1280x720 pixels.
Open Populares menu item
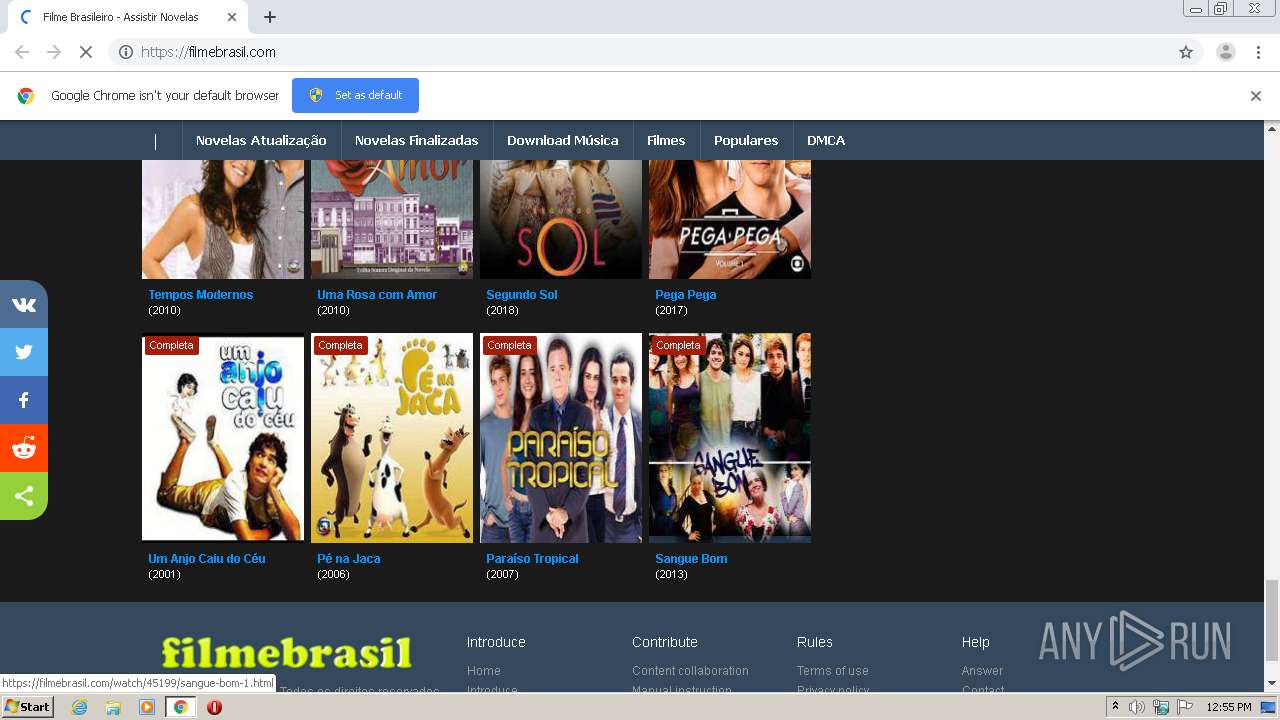click(746, 140)
